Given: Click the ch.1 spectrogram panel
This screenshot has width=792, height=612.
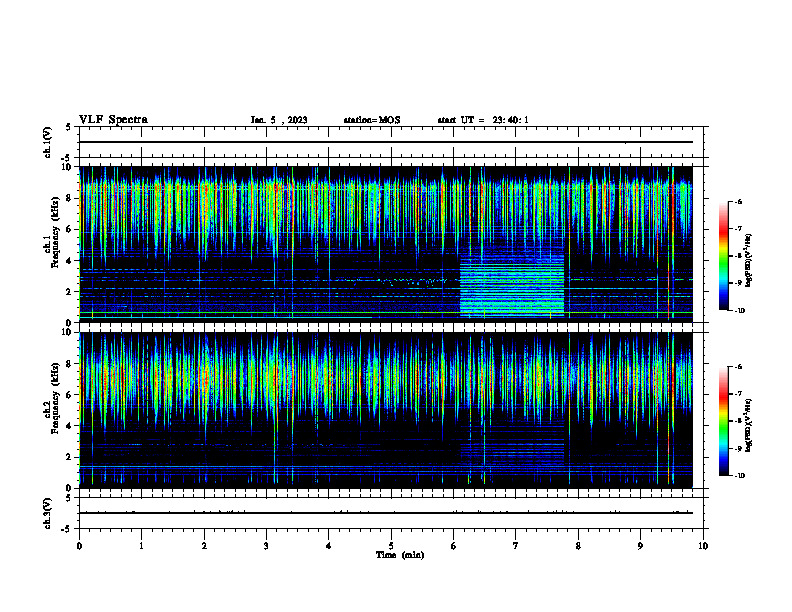Looking at the screenshot, I should pyautogui.click(x=386, y=244).
